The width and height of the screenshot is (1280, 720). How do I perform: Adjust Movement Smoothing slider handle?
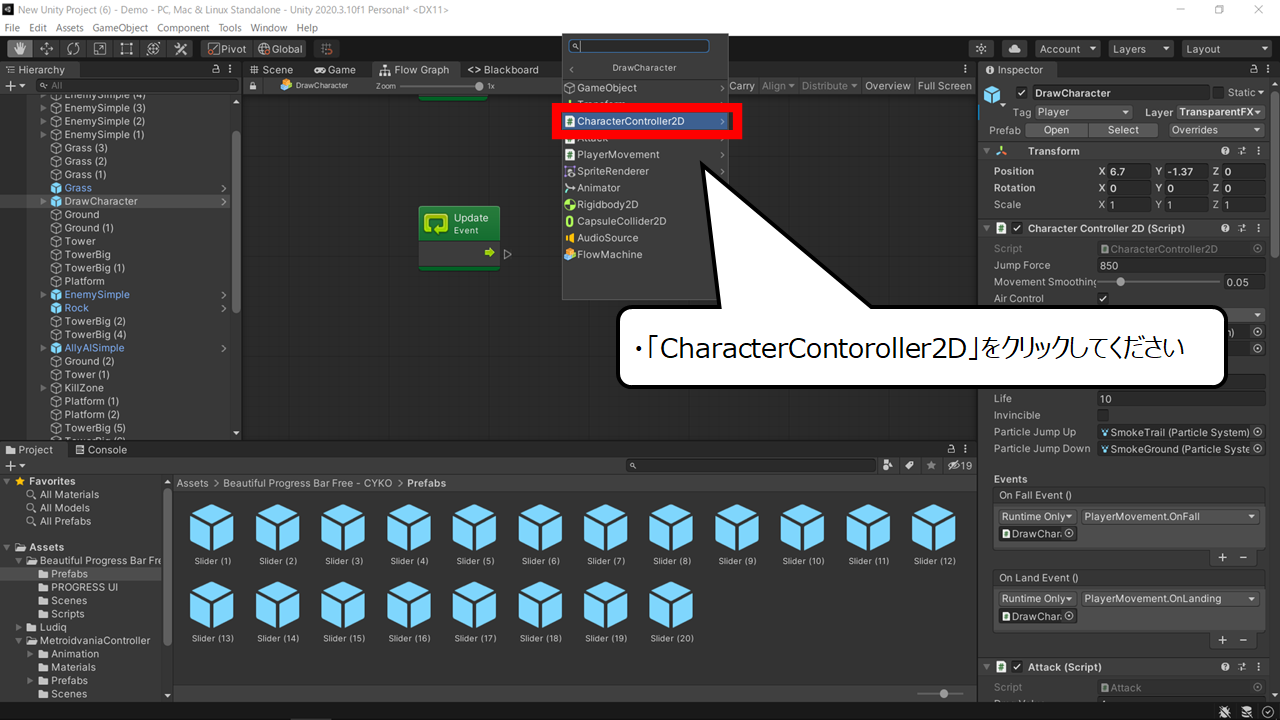click(1120, 282)
